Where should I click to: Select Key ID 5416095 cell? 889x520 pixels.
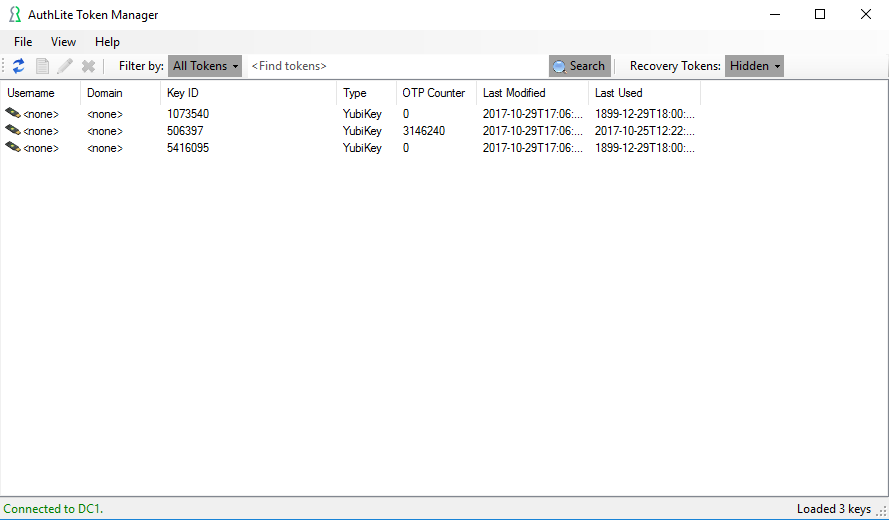188,148
